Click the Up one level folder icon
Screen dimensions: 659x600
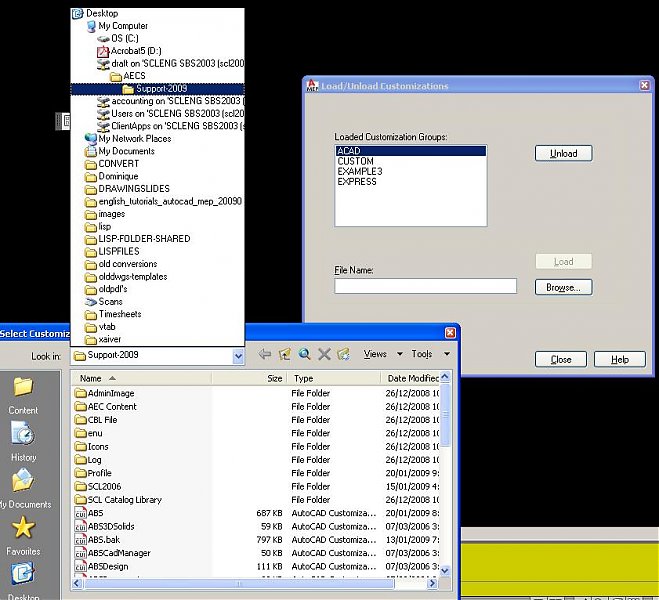click(x=285, y=354)
